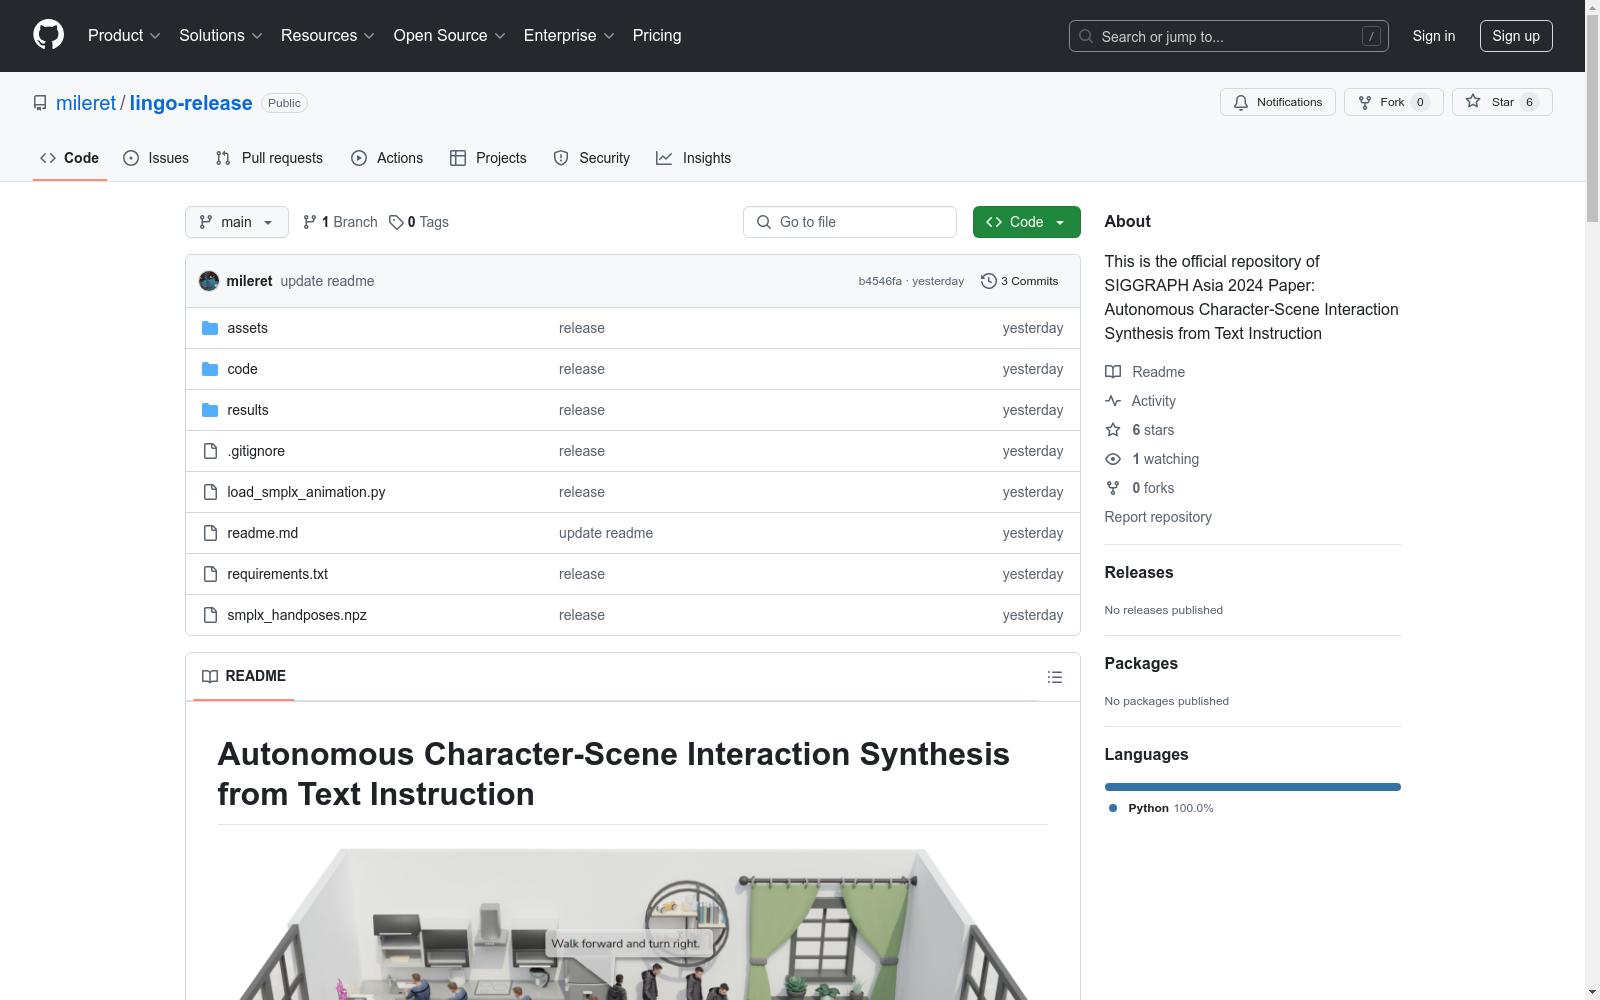Switch to the Projects tab
The image size is (1600, 1000).
pos(488,158)
